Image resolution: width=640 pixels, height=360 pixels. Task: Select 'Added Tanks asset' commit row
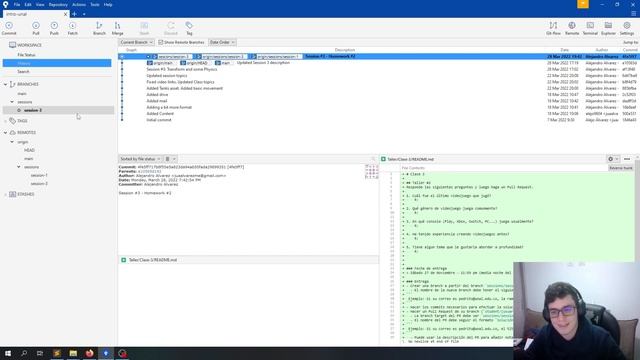(x=379, y=88)
